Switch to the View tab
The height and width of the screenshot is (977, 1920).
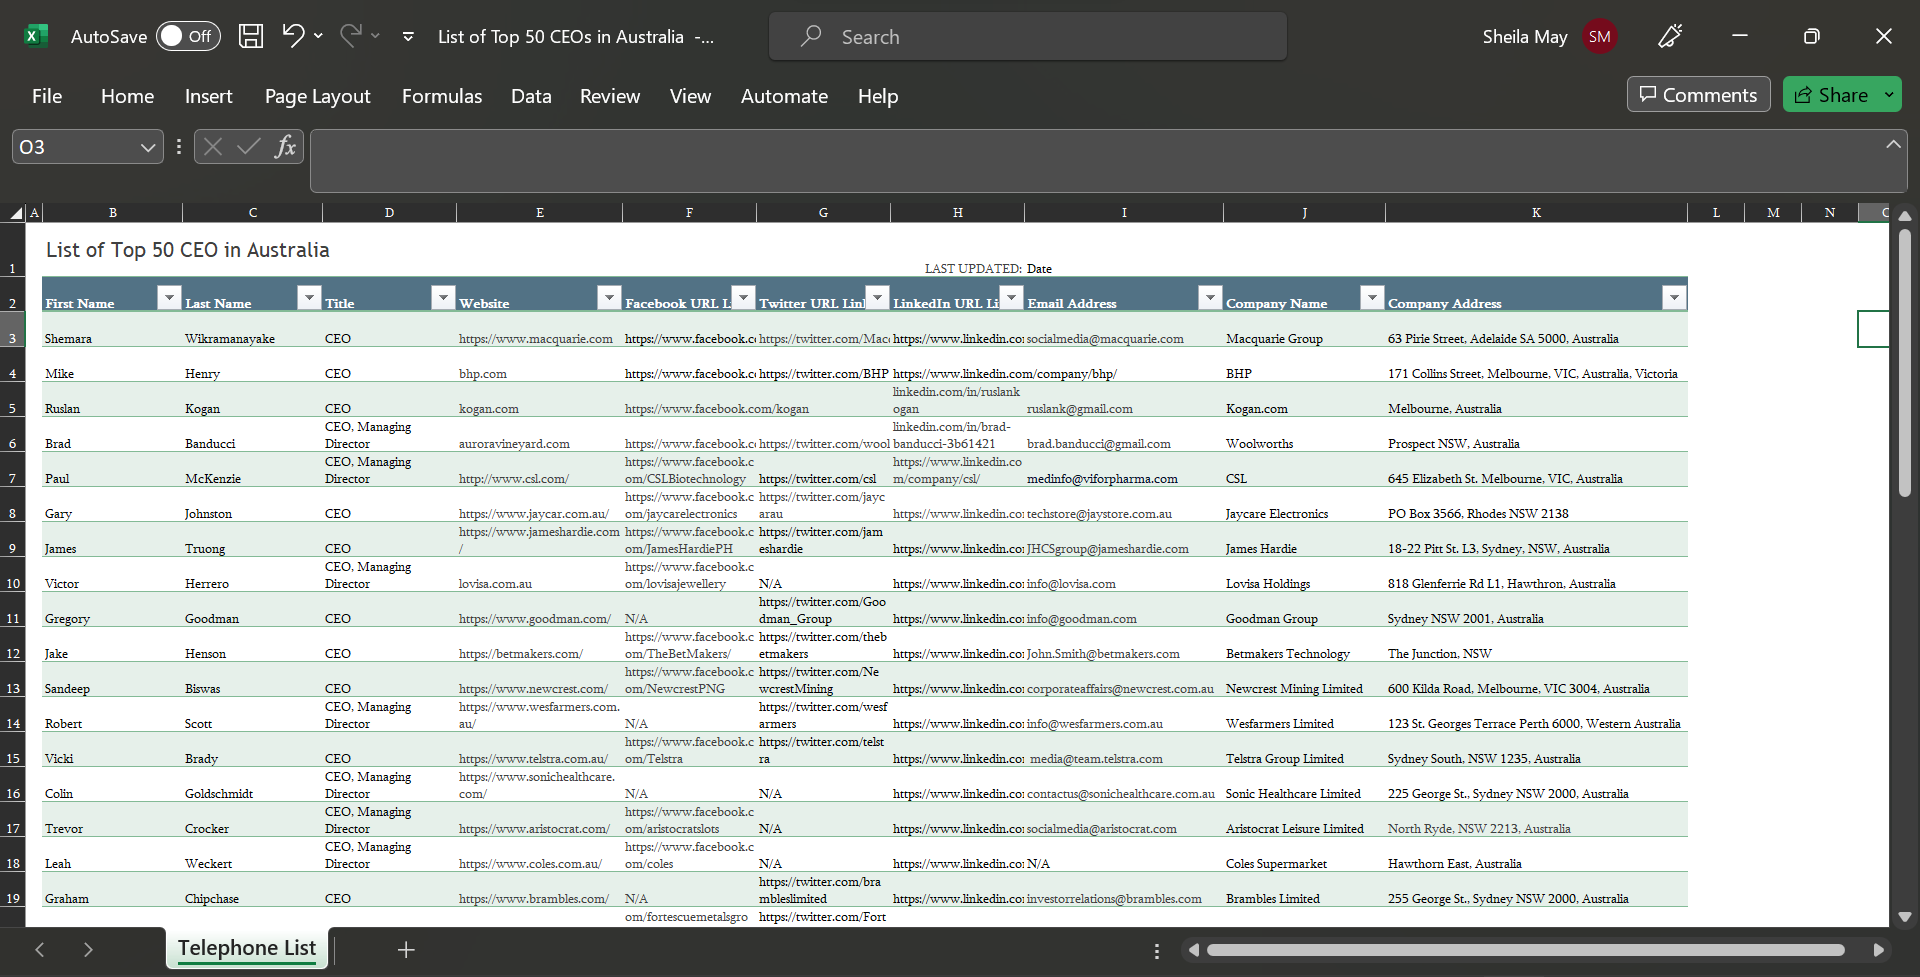pos(690,96)
